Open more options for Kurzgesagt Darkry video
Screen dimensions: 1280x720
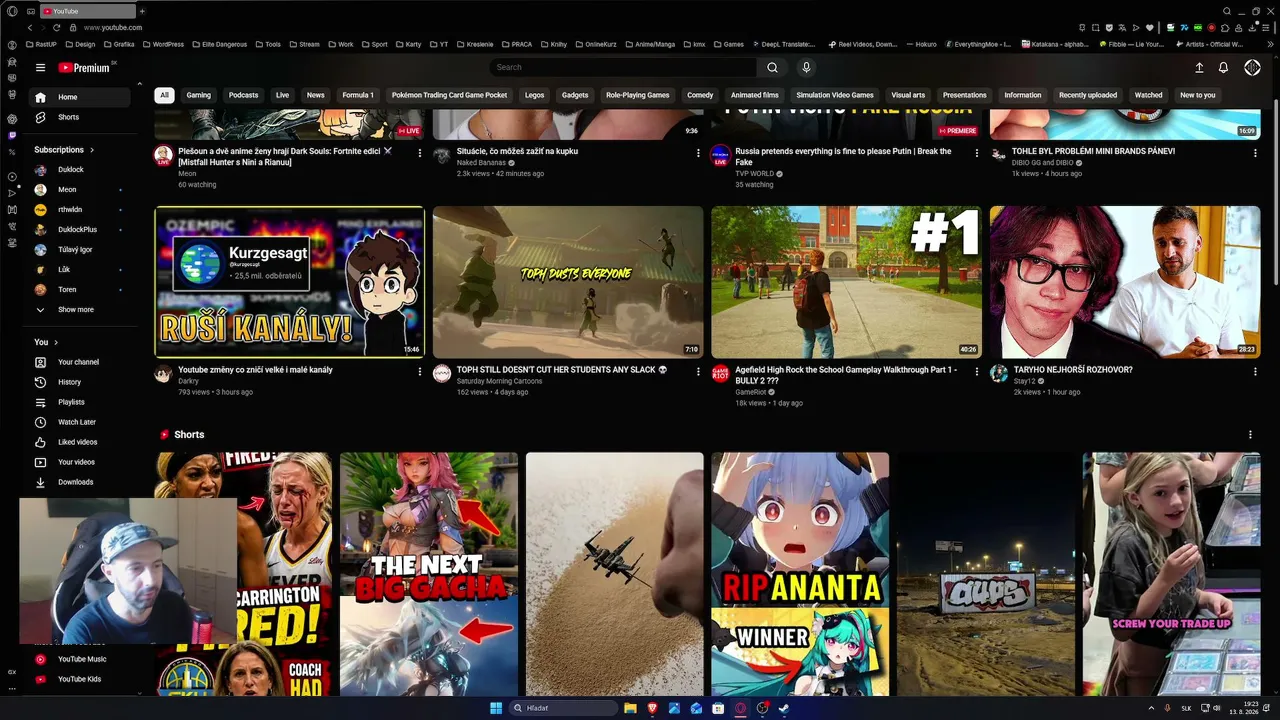[419, 371]
